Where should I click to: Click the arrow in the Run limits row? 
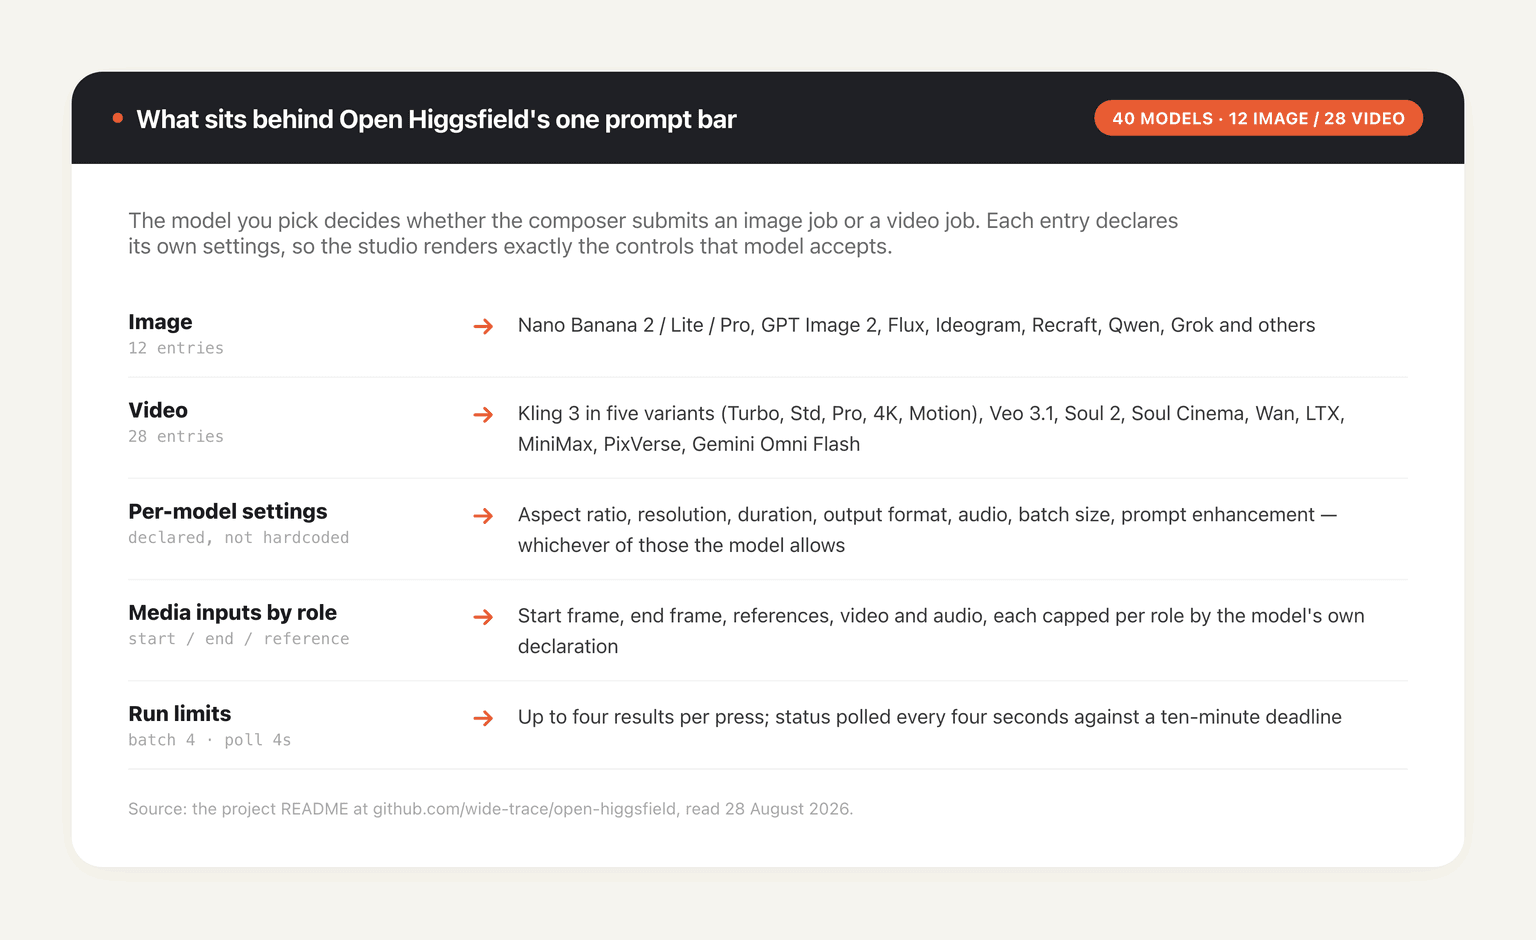tap(483, 718)
